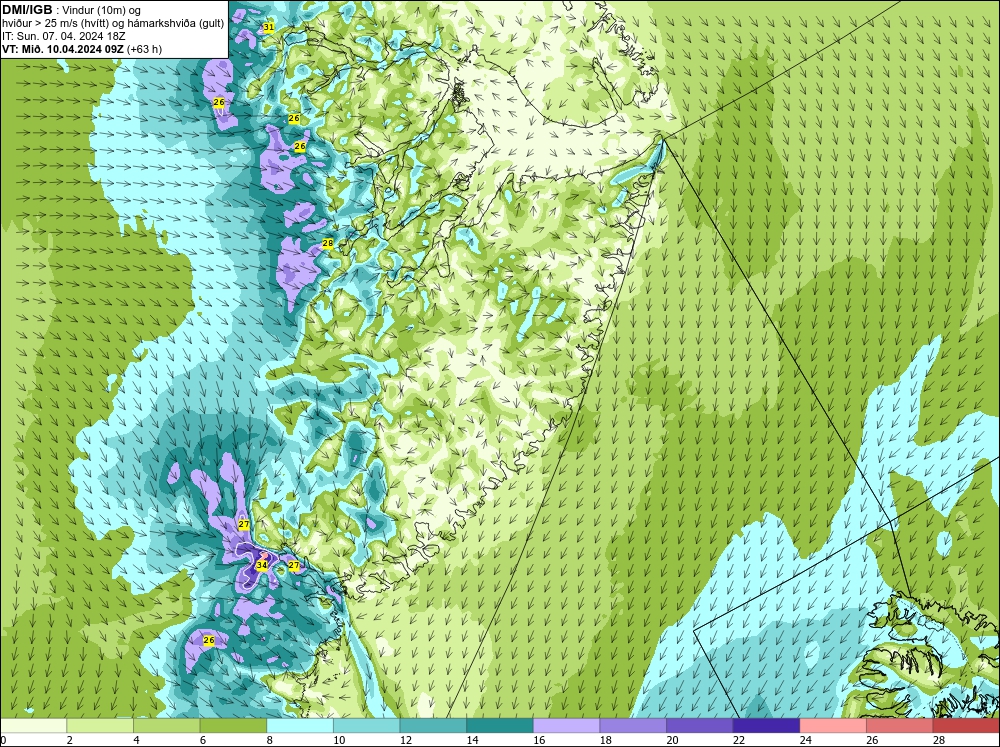1000x747 pixels.
Task: Click the legend scale number 0
Action: pos(3,740)
